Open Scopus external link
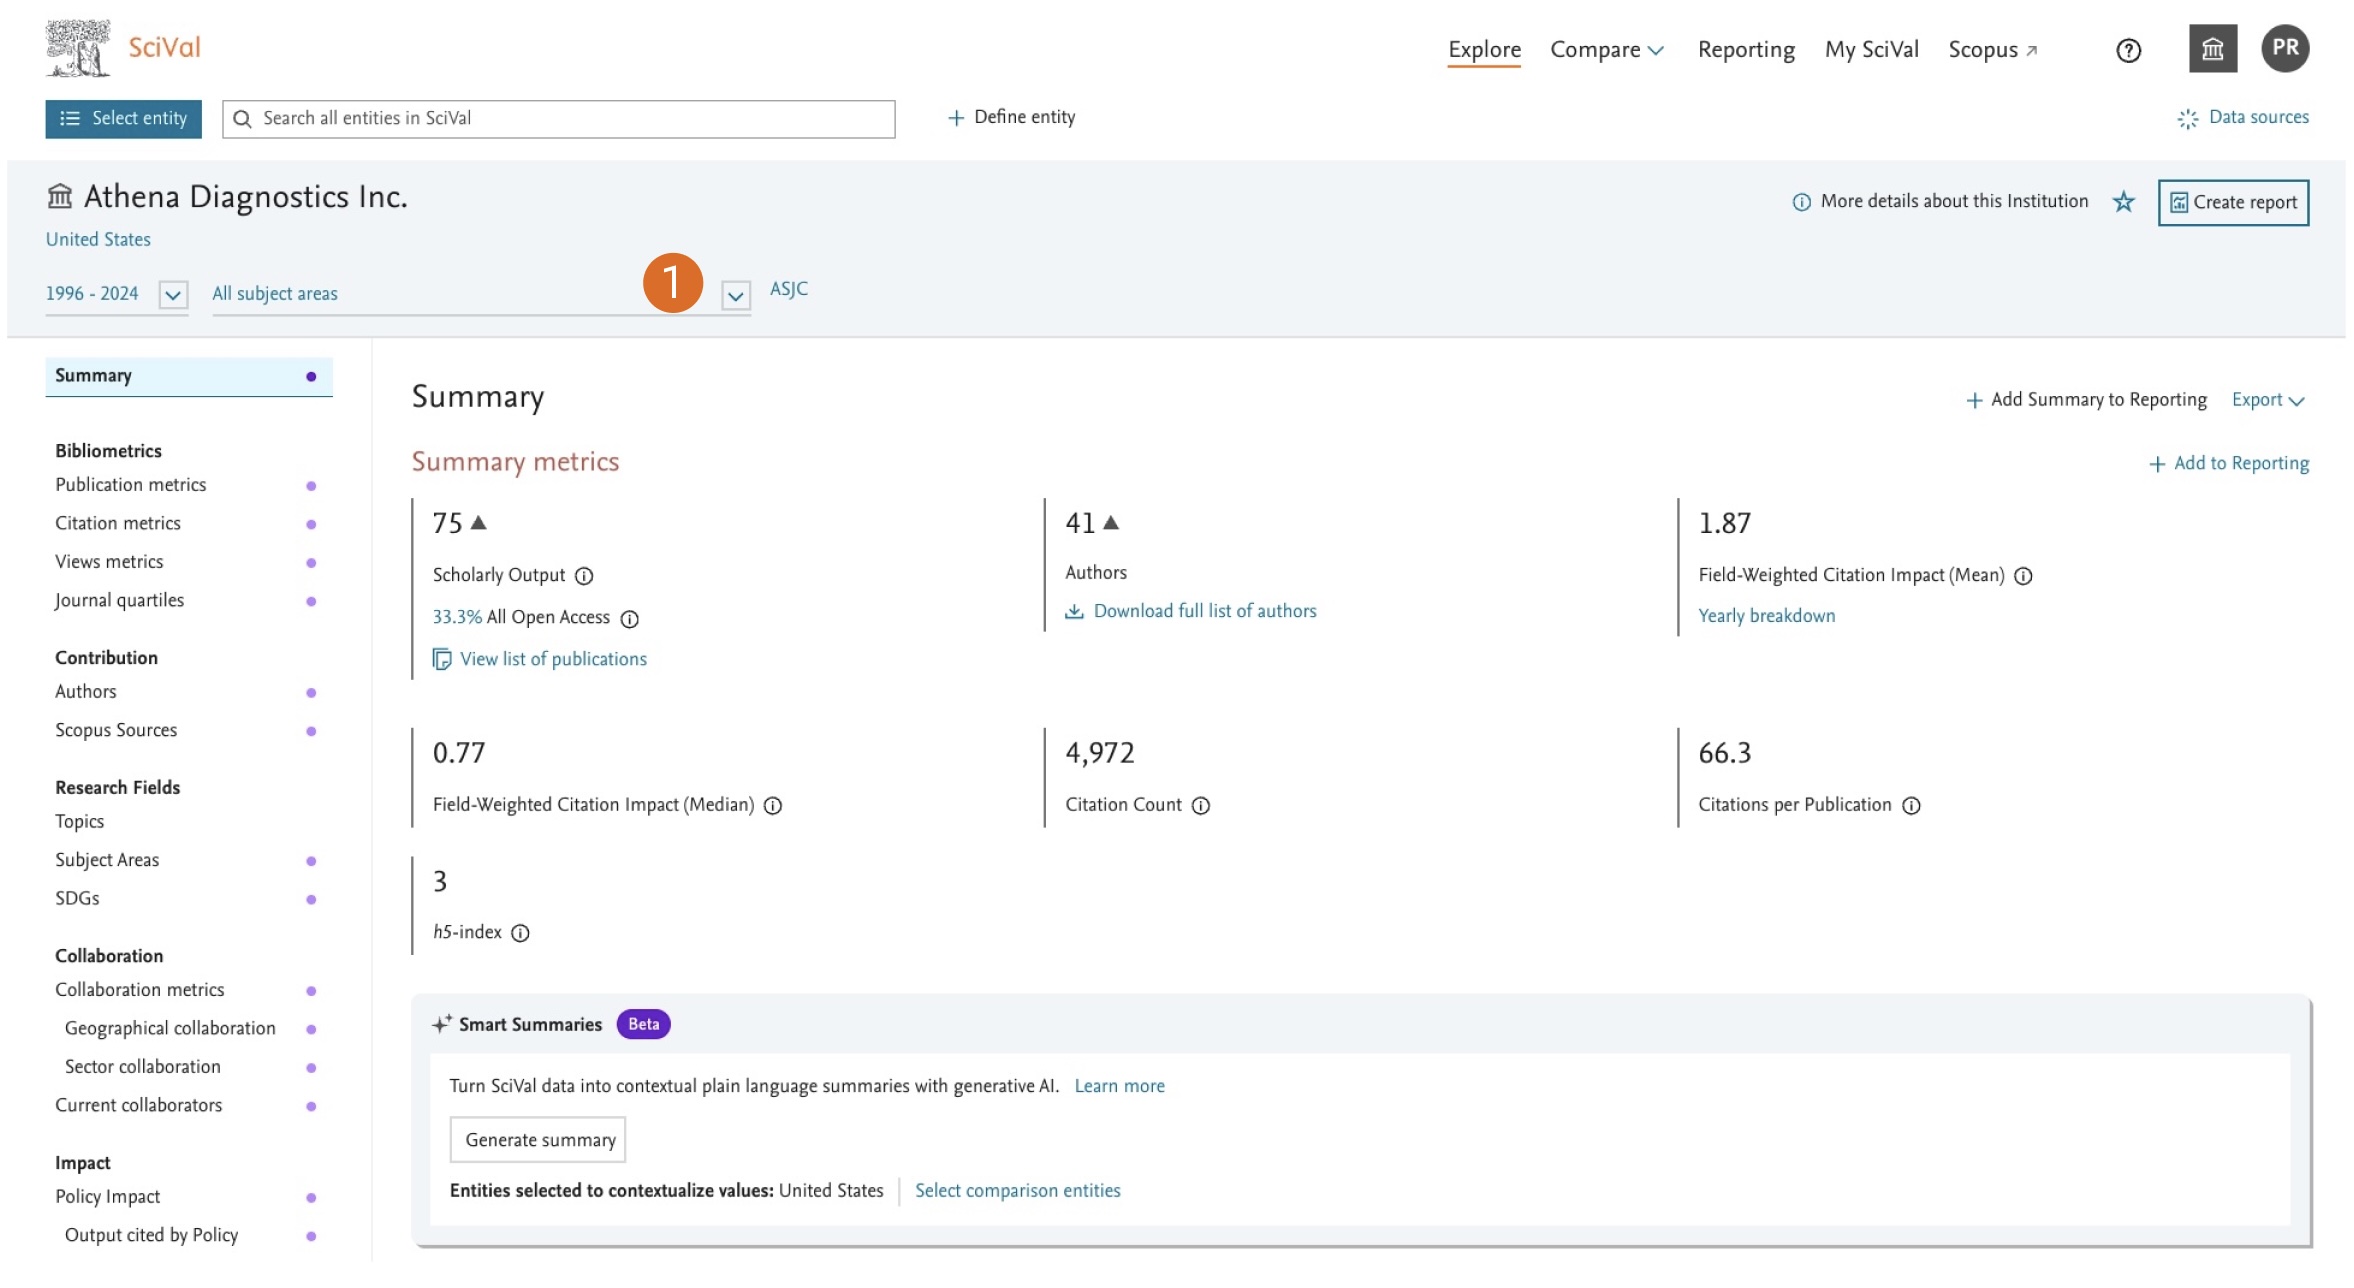Screen dimensions: 2354x1288 tap(1992, 50)
